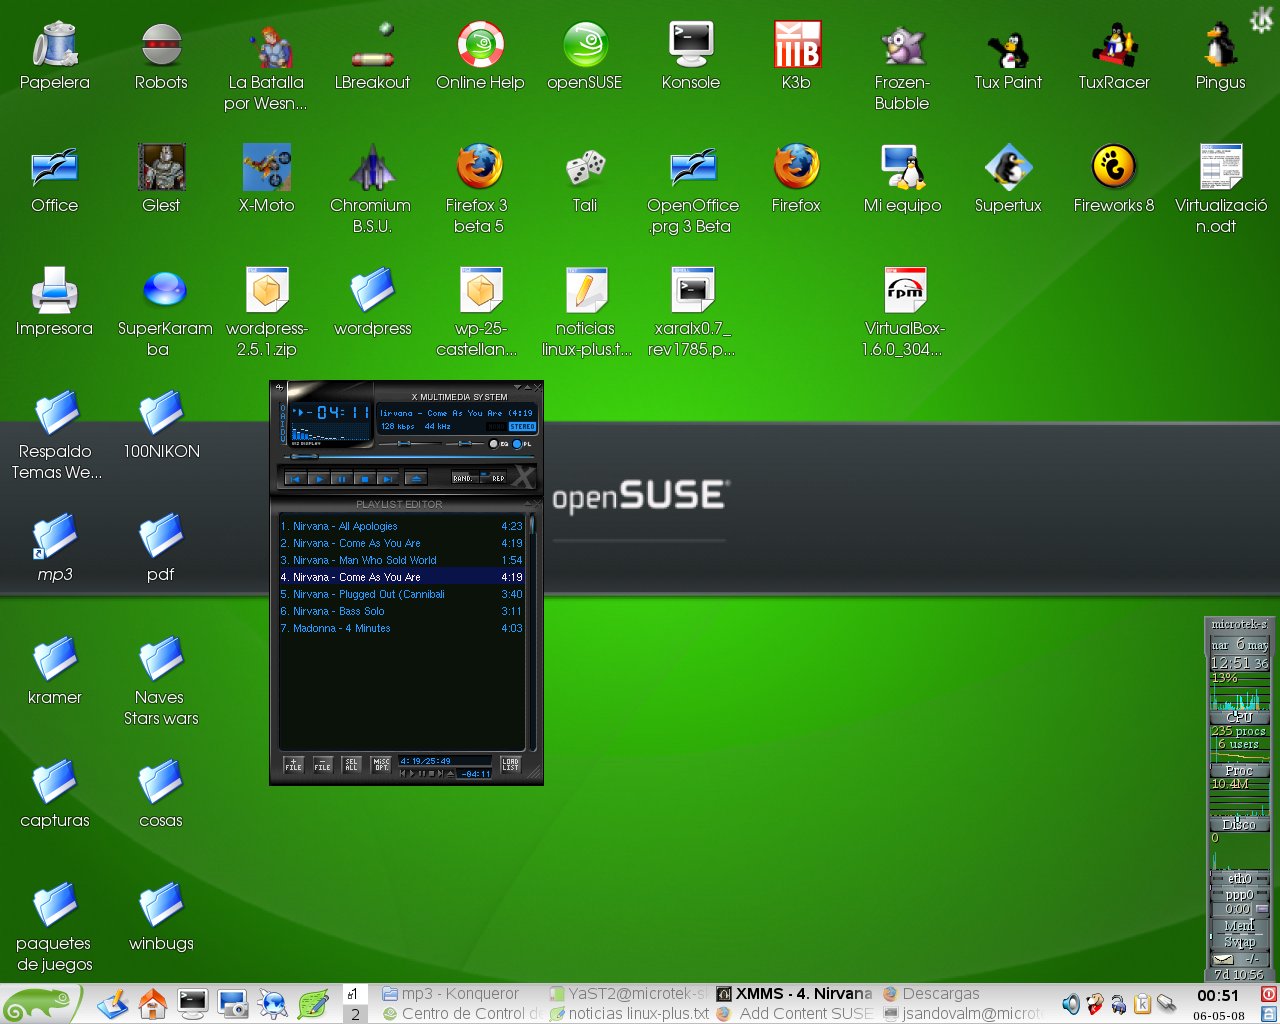Viewport: 1280px width, 1024px height.
Task: Click playlist MISC OPT. button
Action: (x=381, y=764)
